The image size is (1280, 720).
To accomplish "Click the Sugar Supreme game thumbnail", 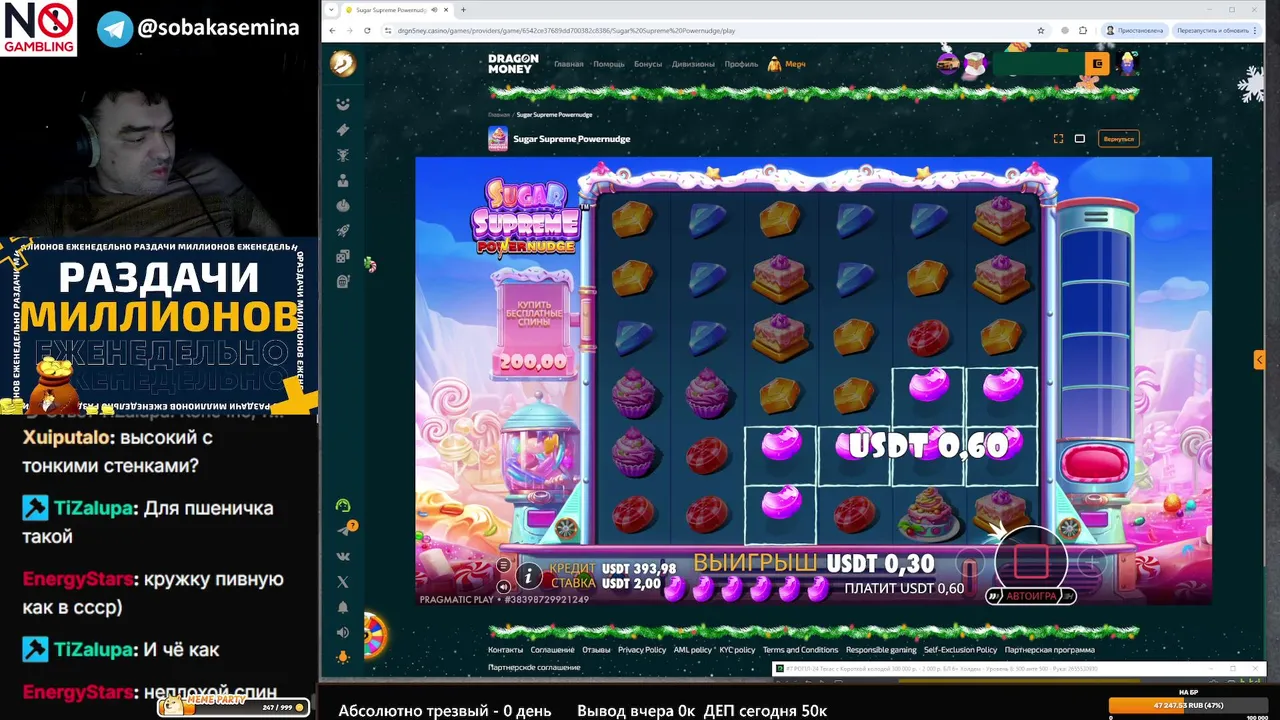I will pos(498,139).
